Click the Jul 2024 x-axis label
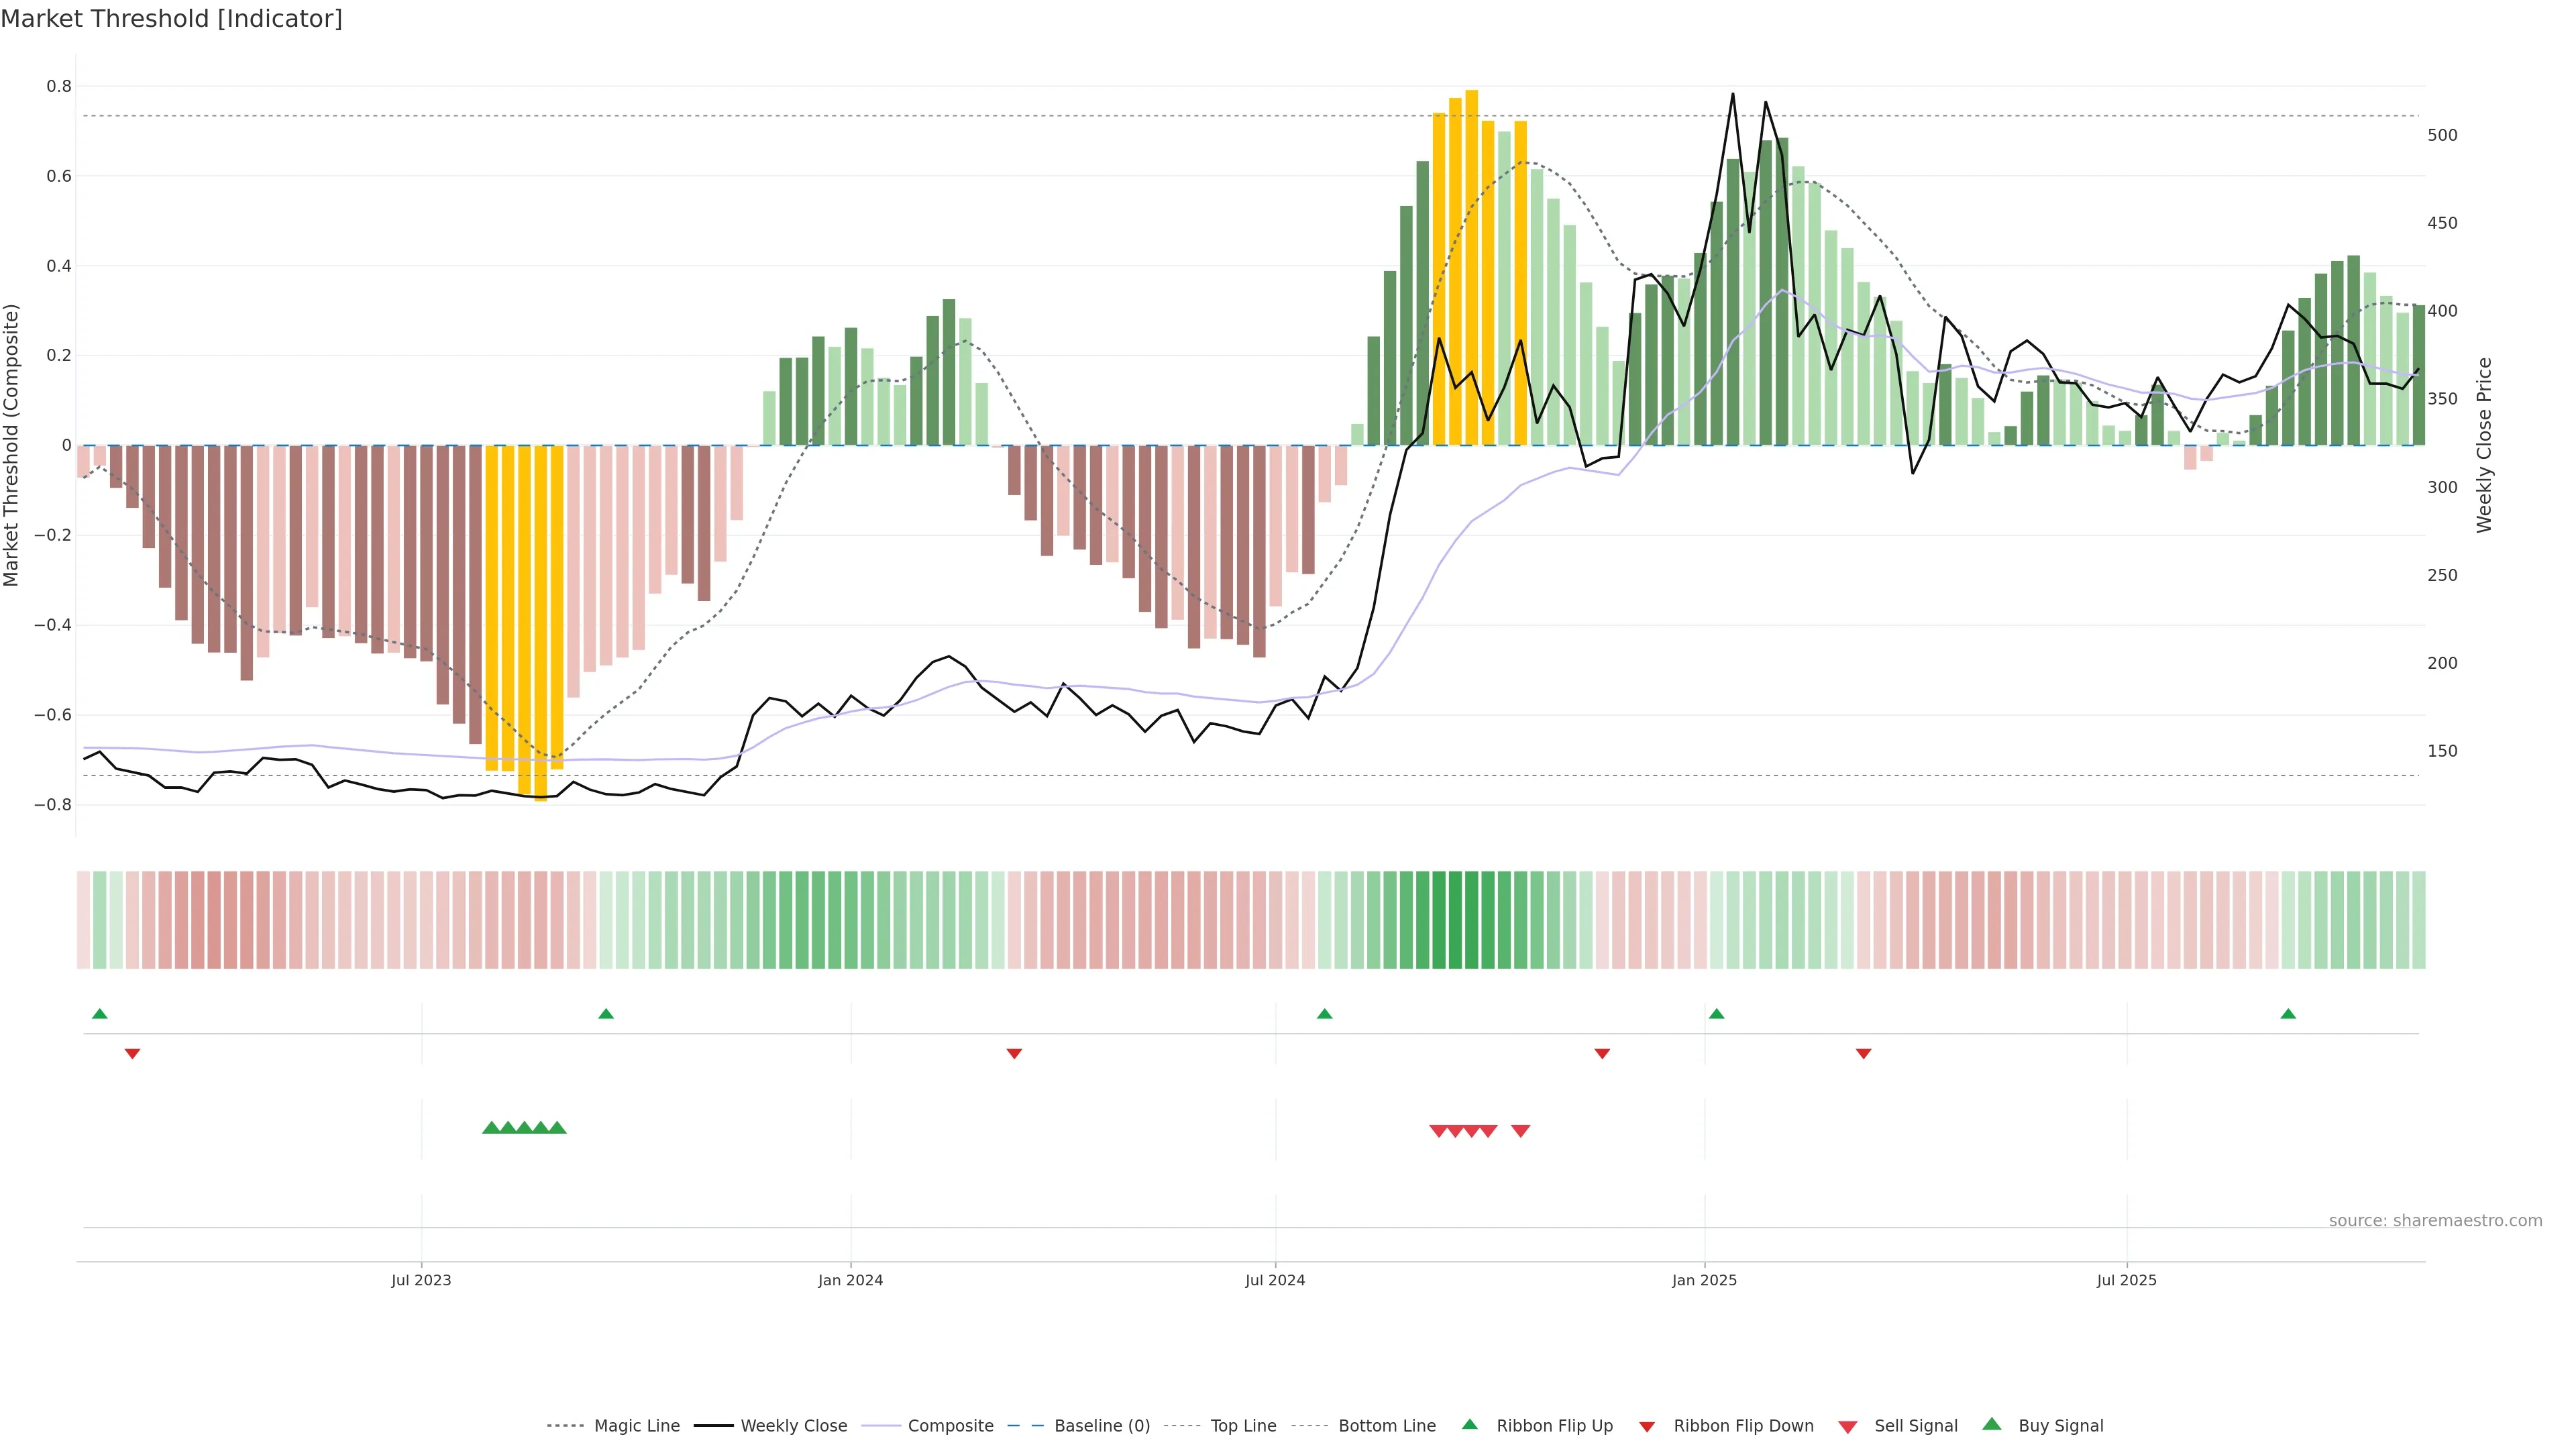2576x1449 pixels. tap(1275, 1280)
